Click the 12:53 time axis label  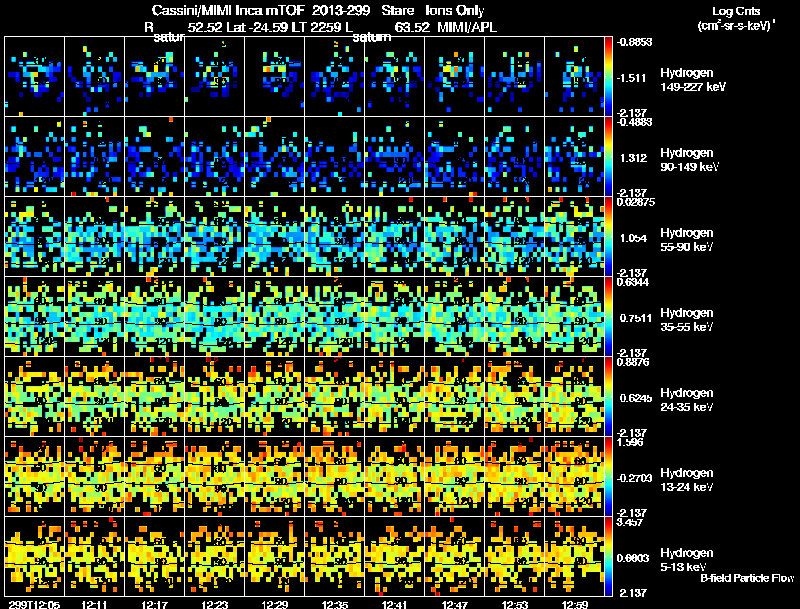click(515, 604)
